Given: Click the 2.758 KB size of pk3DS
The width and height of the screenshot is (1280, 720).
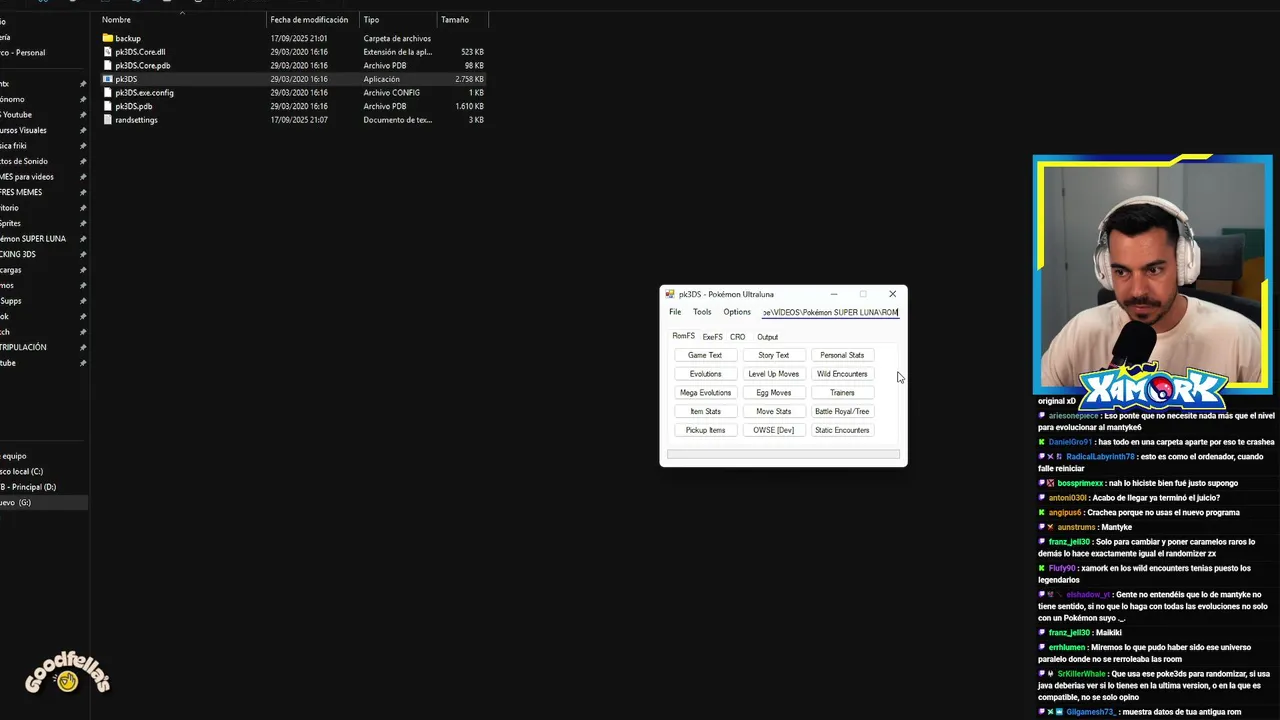Looking at the screenshot, I should (x=469, y=79).
